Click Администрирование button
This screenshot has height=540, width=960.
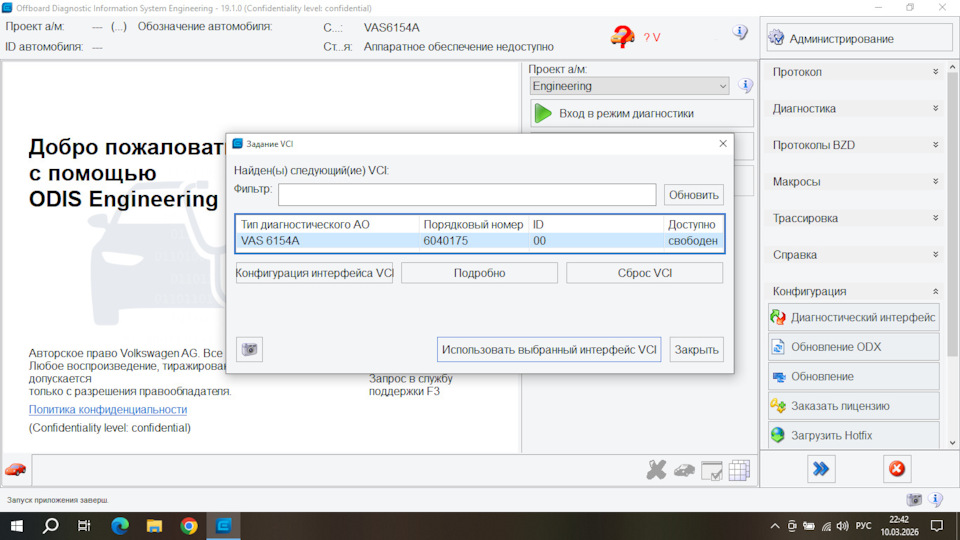click(858, 39)
